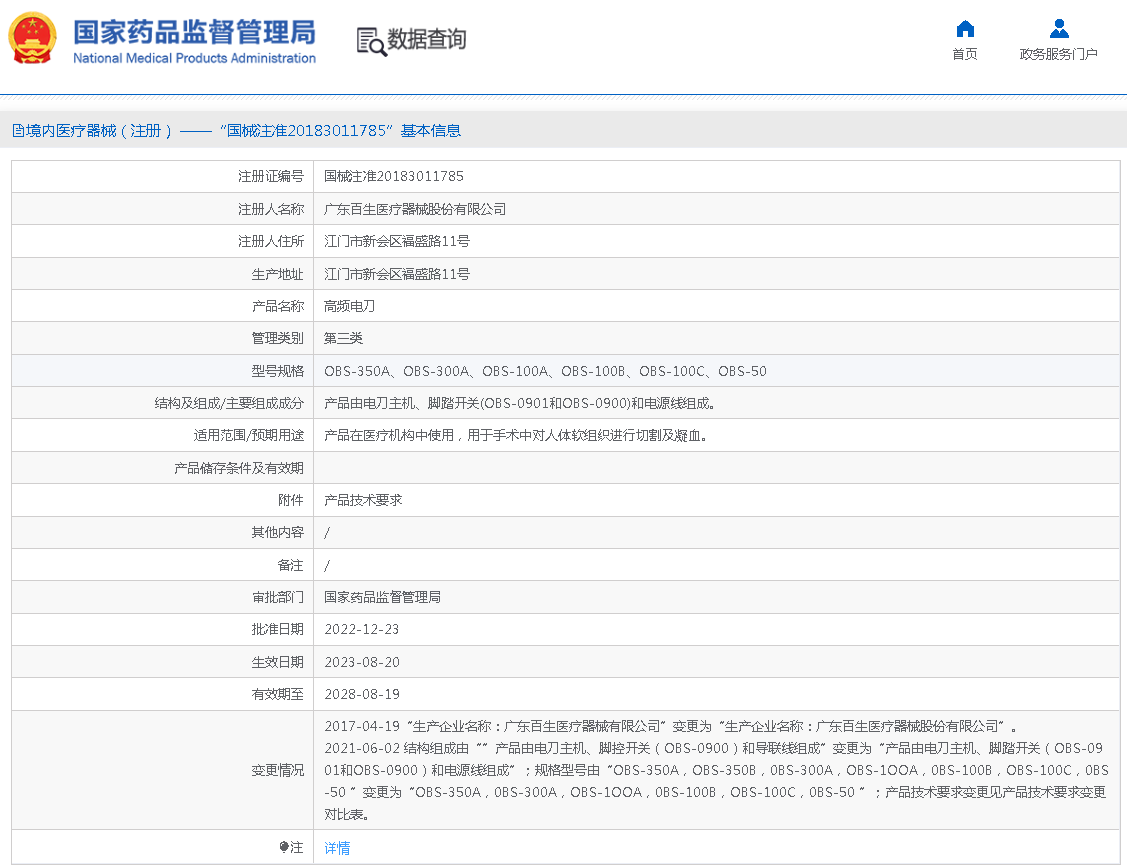This screenshot has height=867, width=1127.
Task: Click the 型号规格 specifications cell
Action: [546, 370]
